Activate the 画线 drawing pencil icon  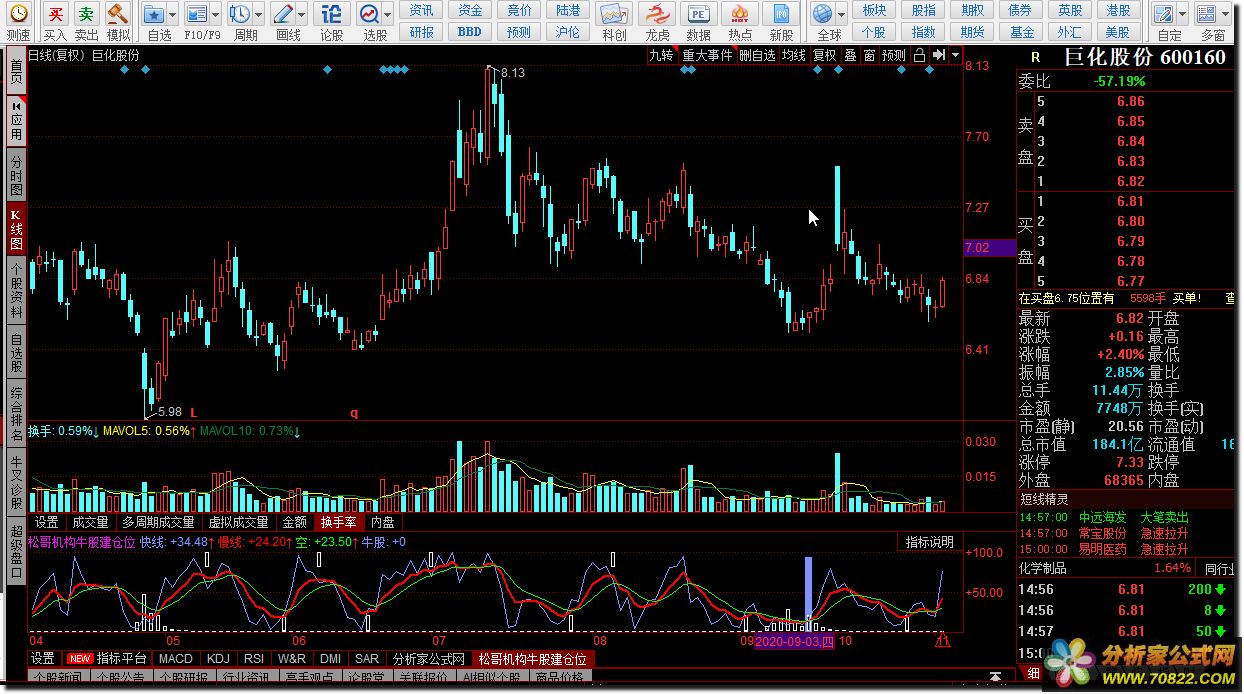click(x=283, y=13)
